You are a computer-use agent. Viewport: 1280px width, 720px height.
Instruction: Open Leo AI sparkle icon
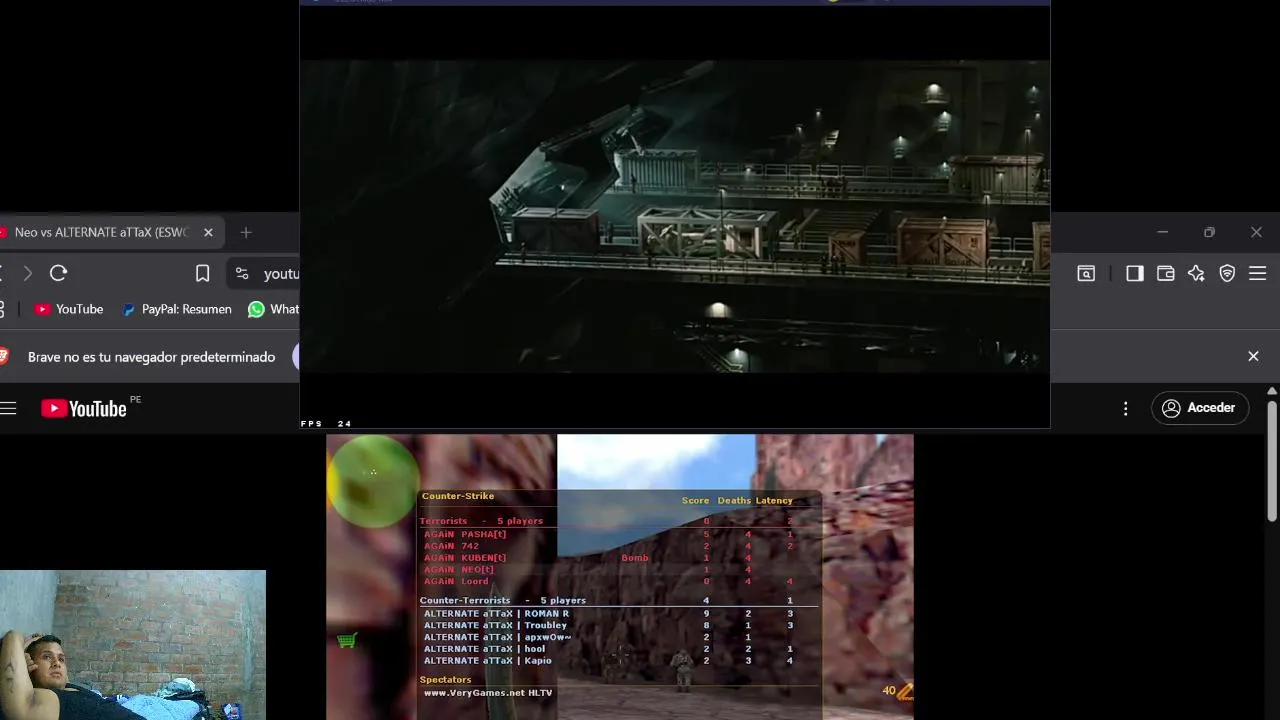pos(1196,273)
